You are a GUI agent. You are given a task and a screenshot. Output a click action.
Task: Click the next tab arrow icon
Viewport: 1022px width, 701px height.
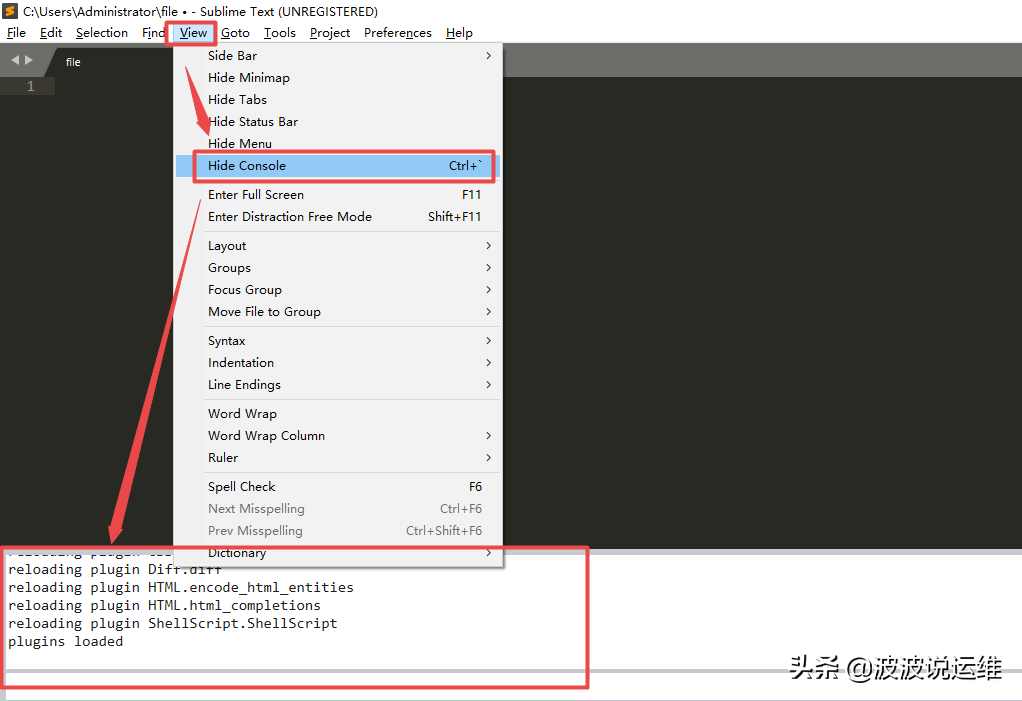(x=29, y=60)
